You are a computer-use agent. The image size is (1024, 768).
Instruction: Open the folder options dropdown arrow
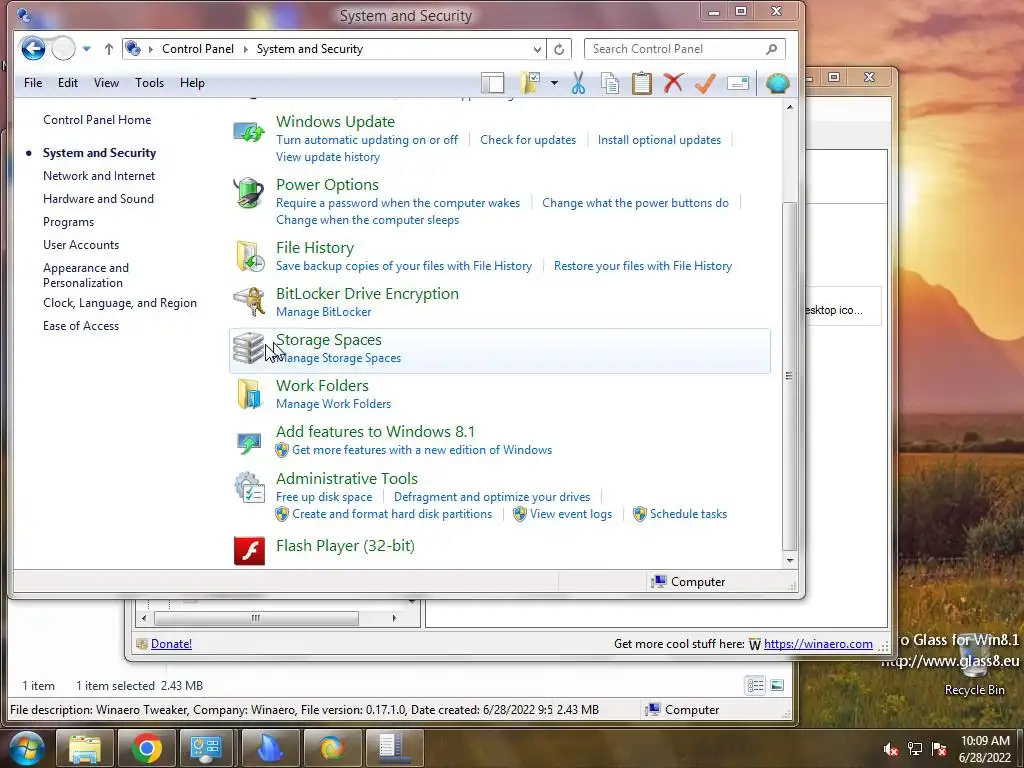[554, 83]
